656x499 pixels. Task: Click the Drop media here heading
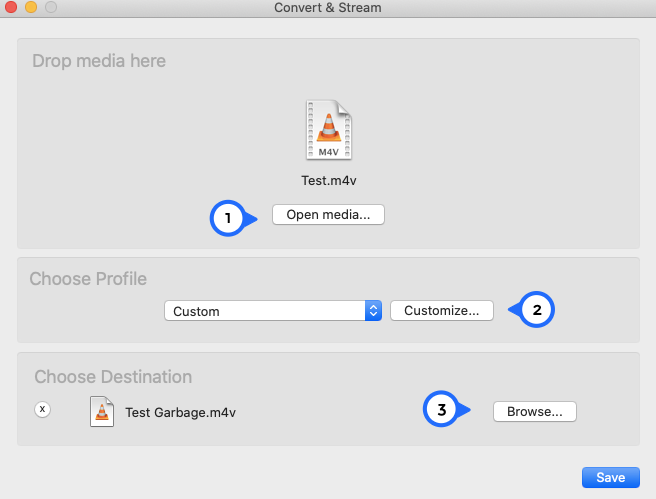[99, 61]
